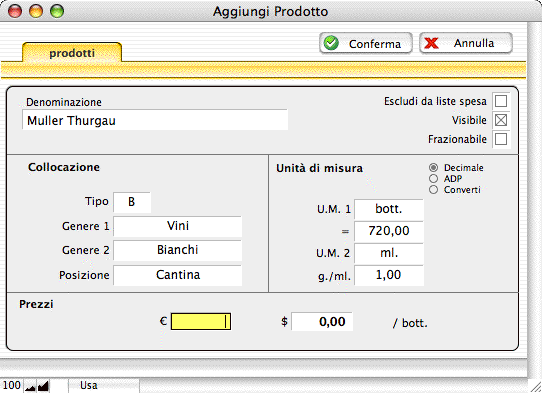Click the zoom-out mountain icon in status bar
542x393 pixels.
click(x=30, y=386)
